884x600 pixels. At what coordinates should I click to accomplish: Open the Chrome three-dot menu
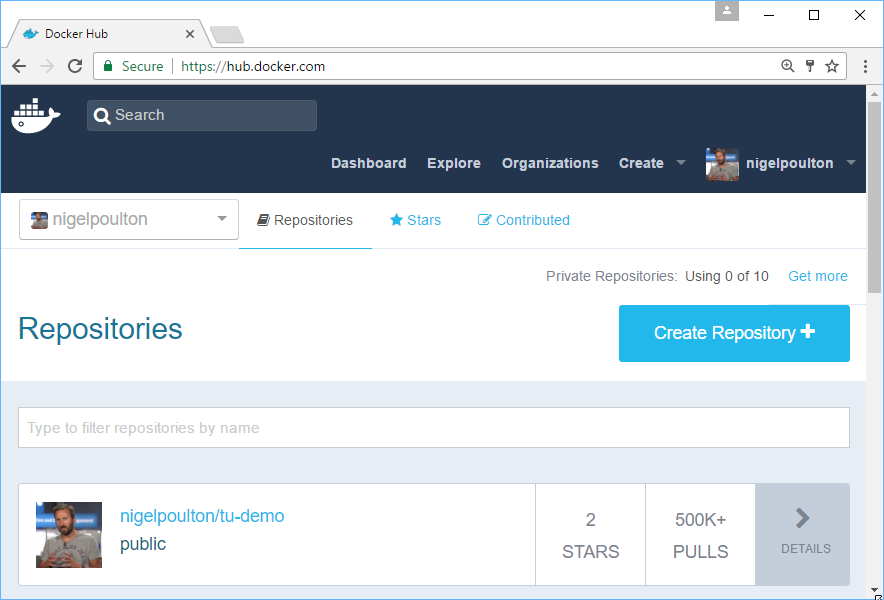click(864, 66)
